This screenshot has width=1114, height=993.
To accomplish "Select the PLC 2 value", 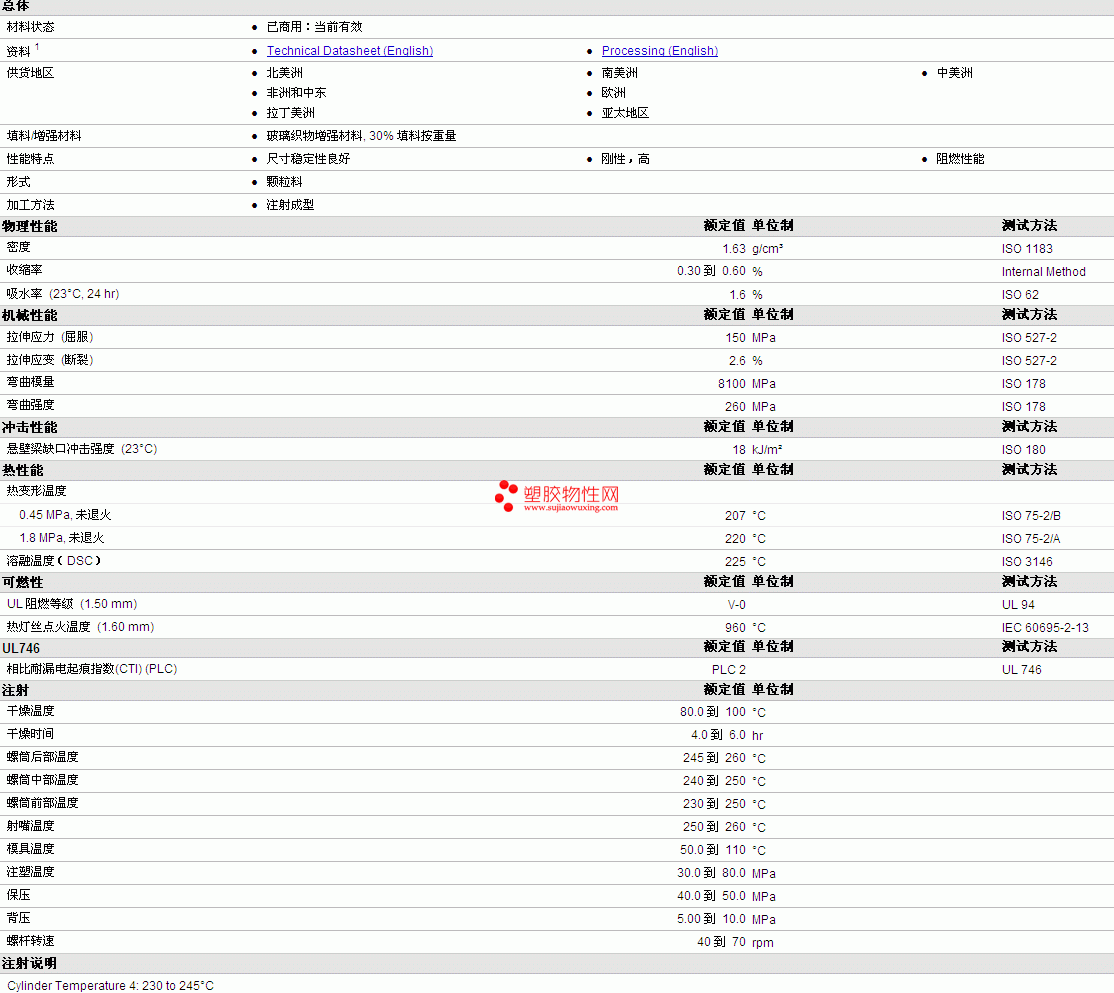I will (x=729, y=669).
